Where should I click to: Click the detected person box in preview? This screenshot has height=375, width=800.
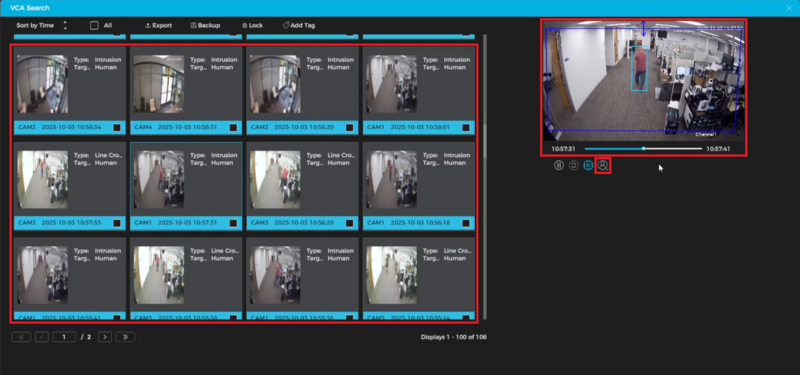tap(639, 68)
